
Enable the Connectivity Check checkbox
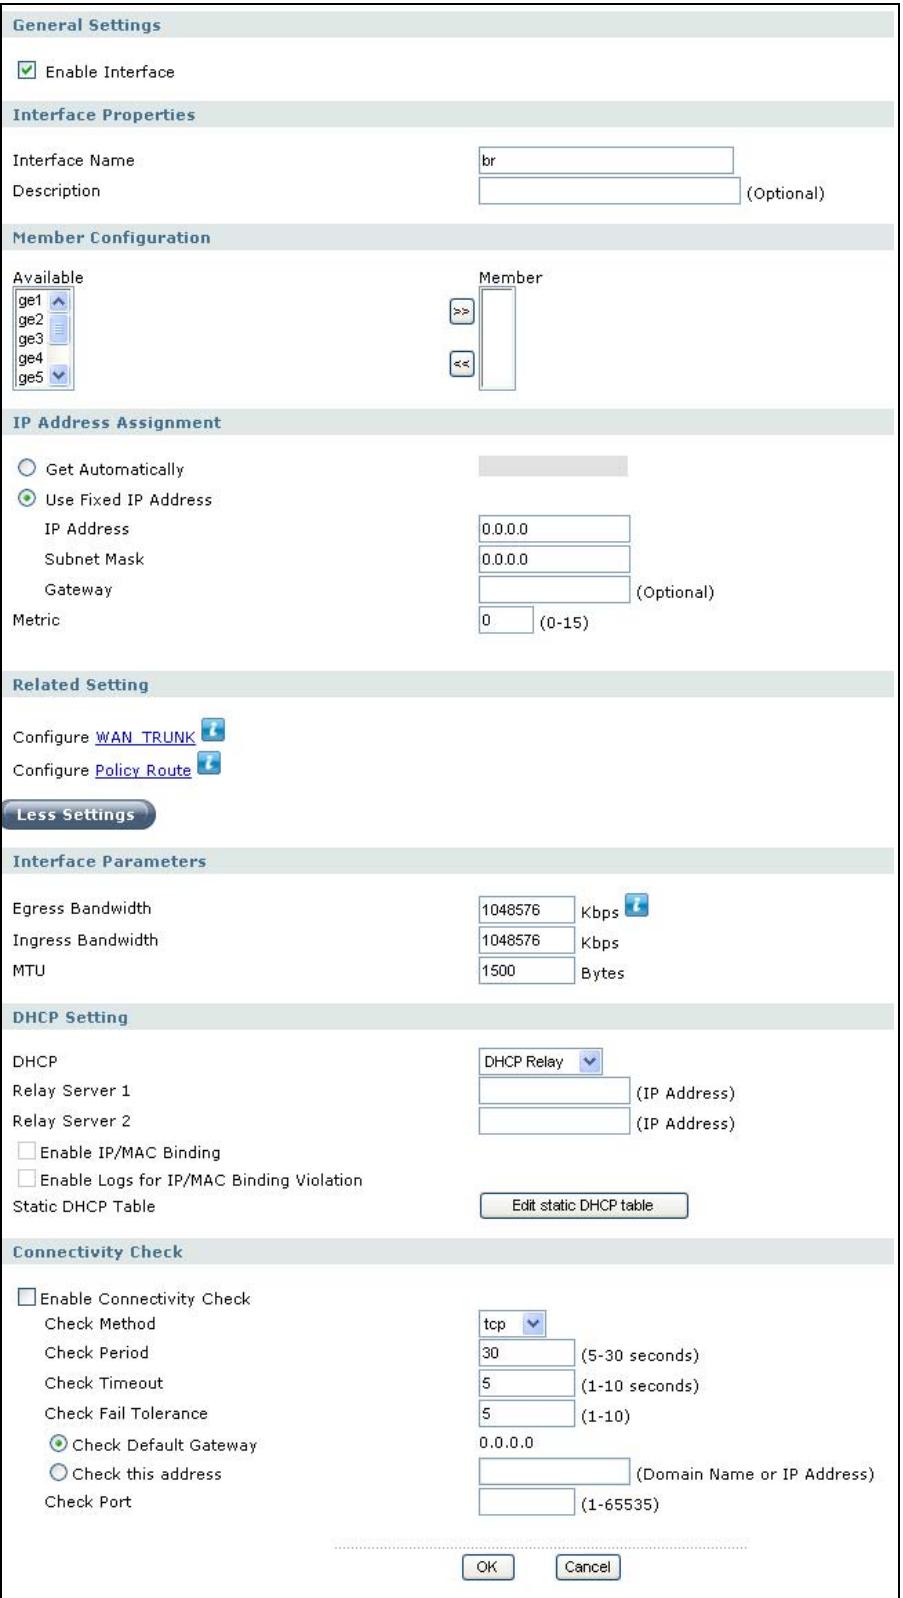click(27, 1298)
